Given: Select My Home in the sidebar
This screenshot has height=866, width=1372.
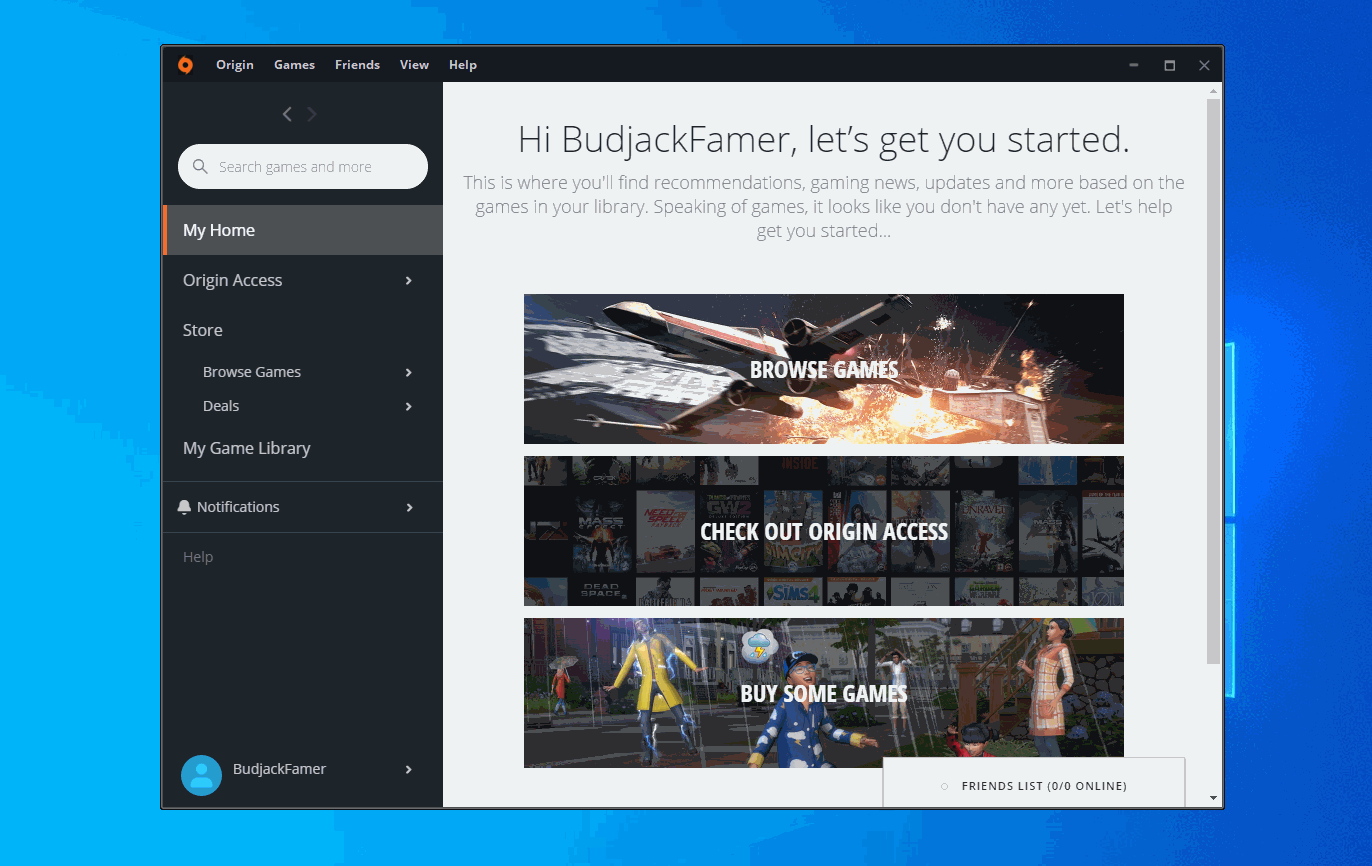Looking at the screenshot, I should coord(303,230).
